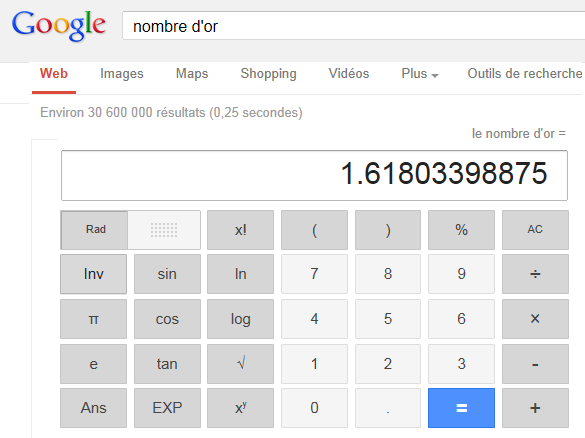Toggle the Inv inverse functions key
This screenshot has width=585, height=438.
93,274
